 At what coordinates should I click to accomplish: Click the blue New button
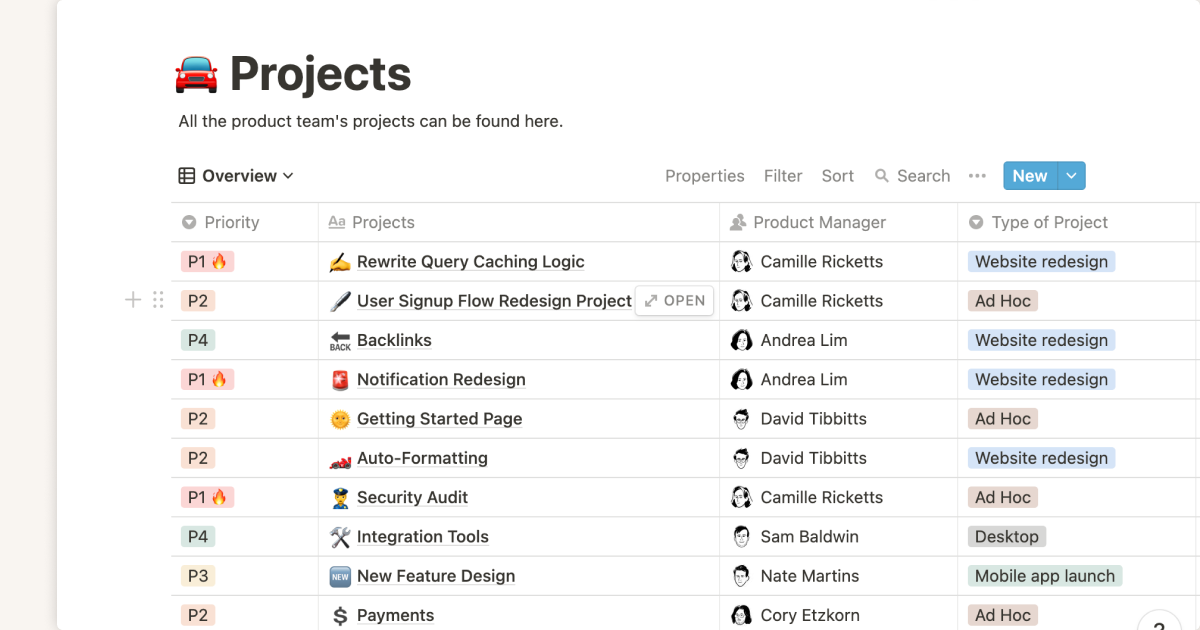pyautogui.click(x=1029, y=176)
